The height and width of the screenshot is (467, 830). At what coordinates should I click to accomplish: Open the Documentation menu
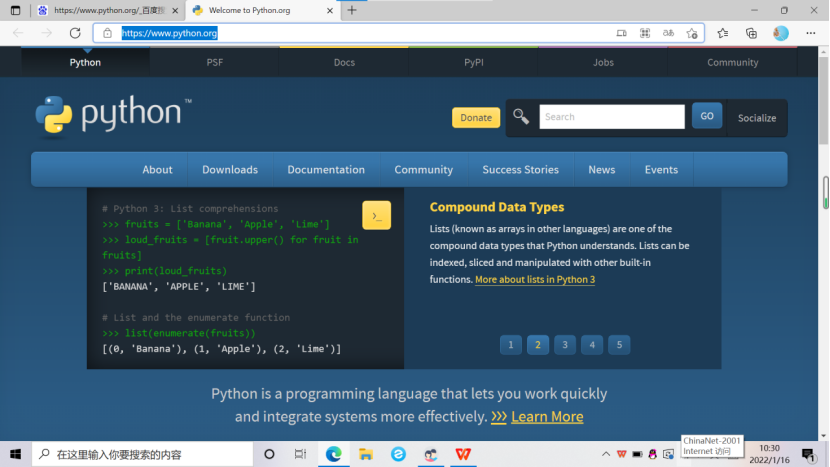tap(326, 169)
